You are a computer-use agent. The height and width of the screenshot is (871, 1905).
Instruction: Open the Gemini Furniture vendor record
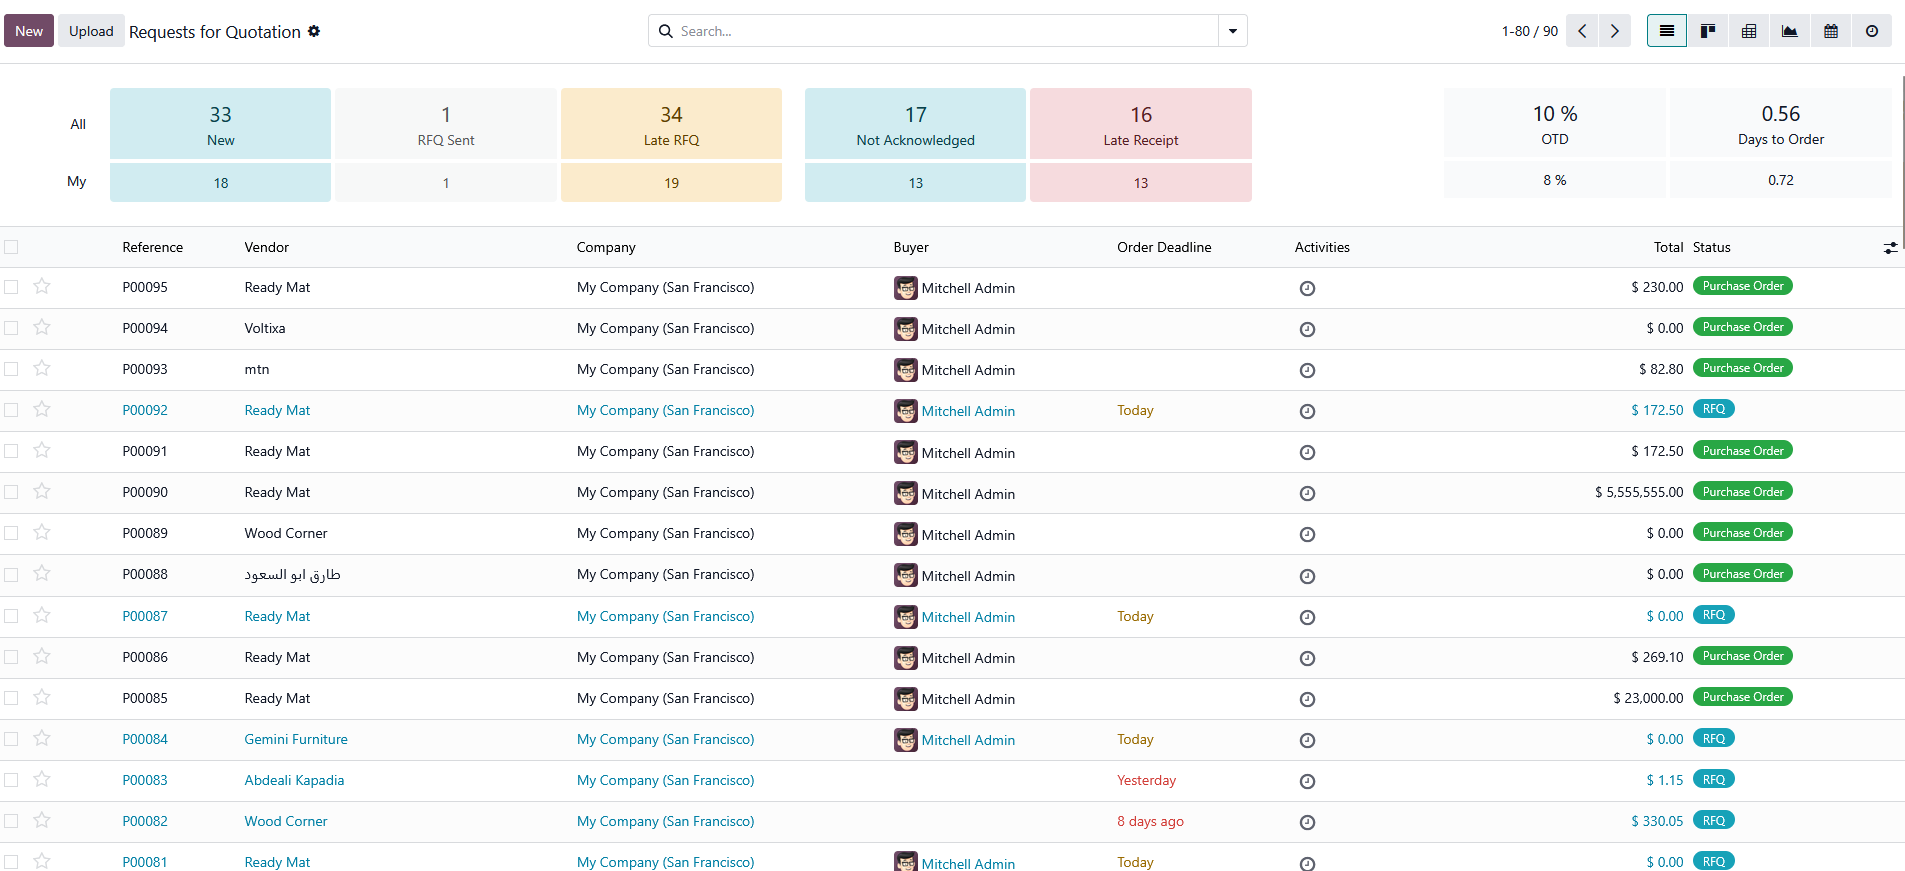coord(296,739)
